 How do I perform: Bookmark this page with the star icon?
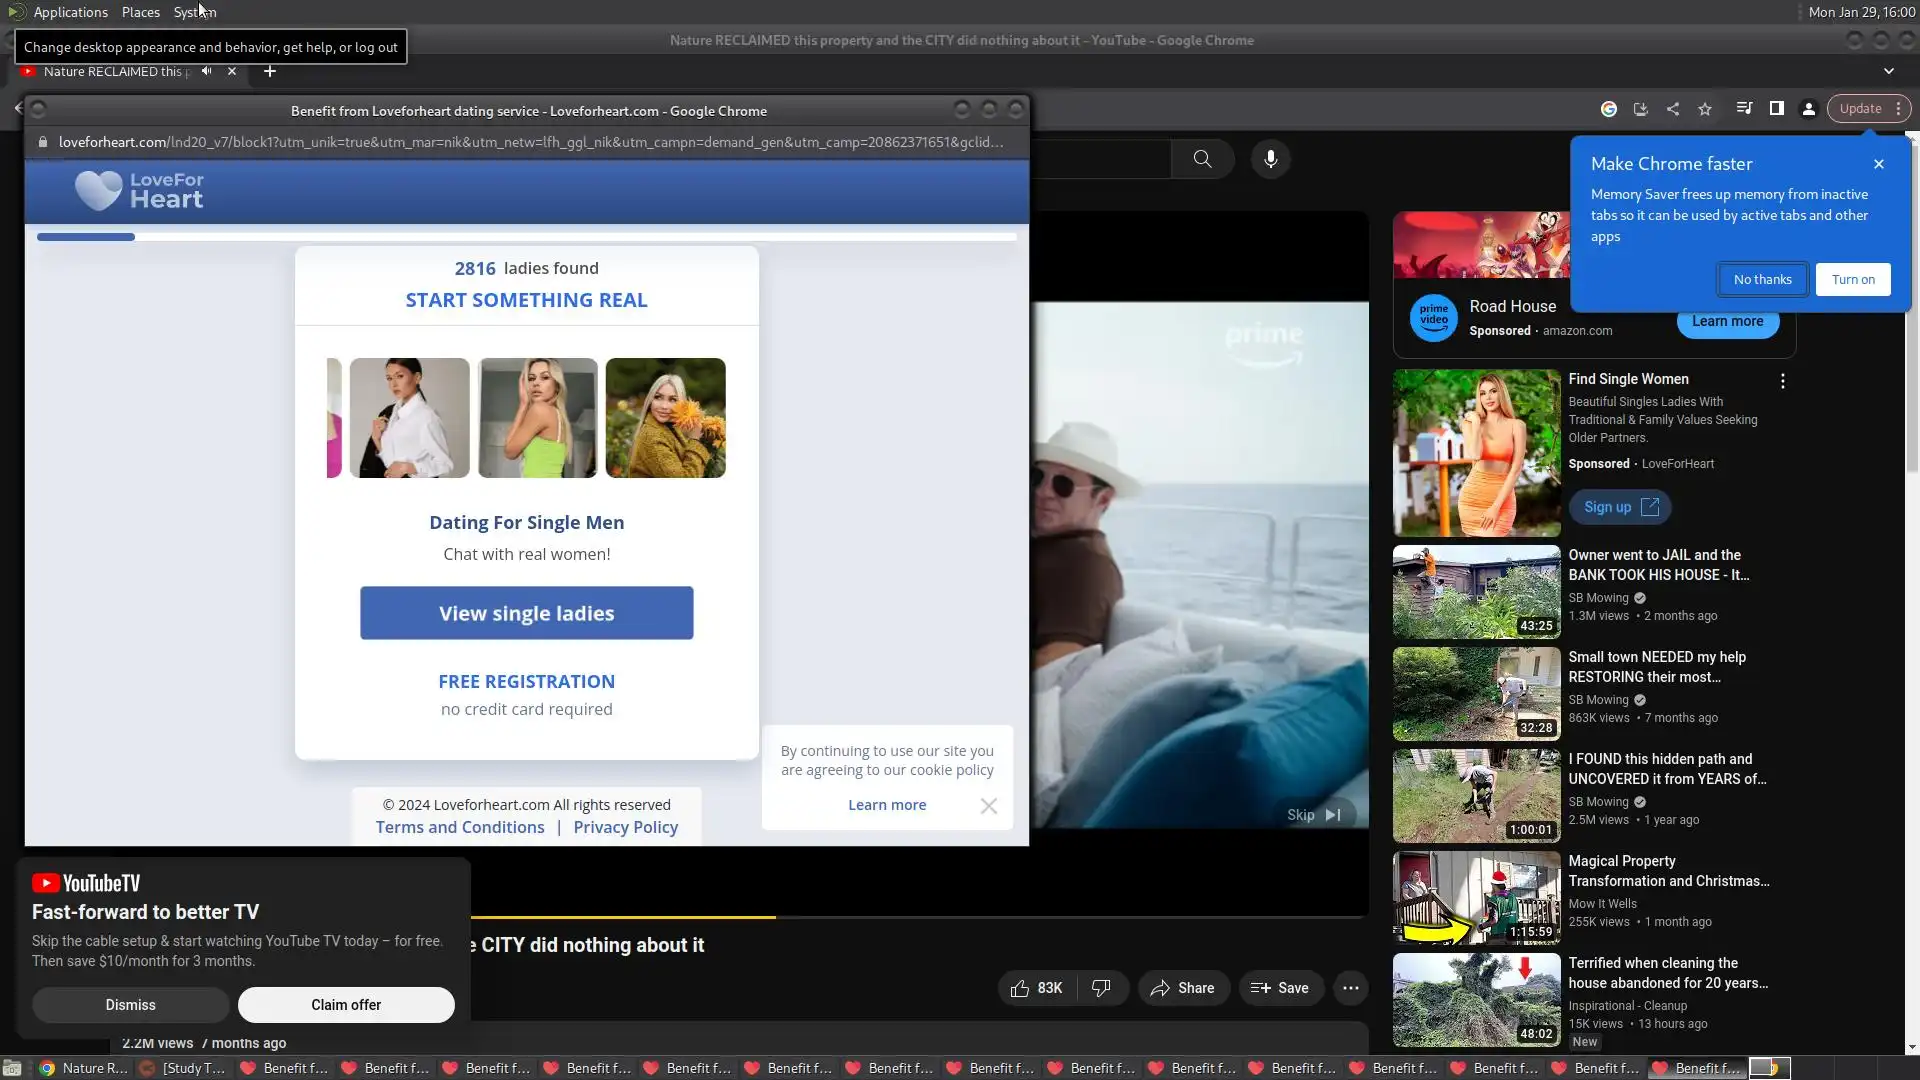click(1705, 109)
